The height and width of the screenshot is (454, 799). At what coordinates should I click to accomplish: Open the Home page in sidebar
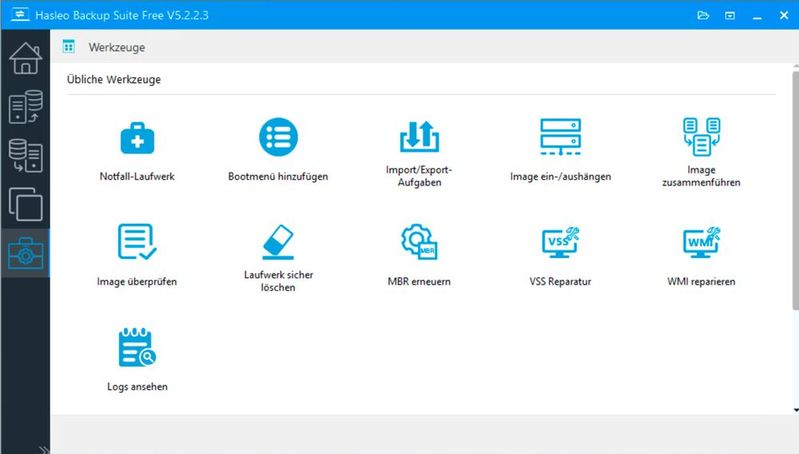click(x=25, y=59)
